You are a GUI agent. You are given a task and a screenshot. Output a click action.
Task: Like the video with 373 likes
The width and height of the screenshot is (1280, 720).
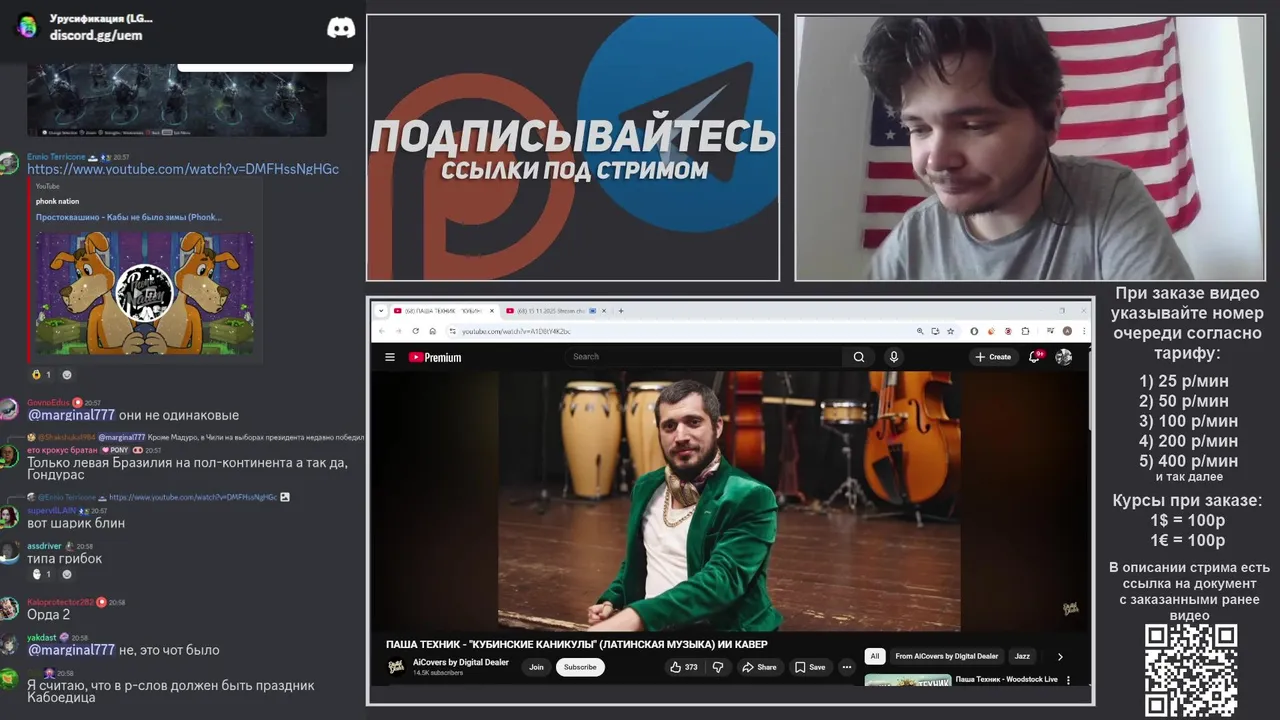pos(684,667)
